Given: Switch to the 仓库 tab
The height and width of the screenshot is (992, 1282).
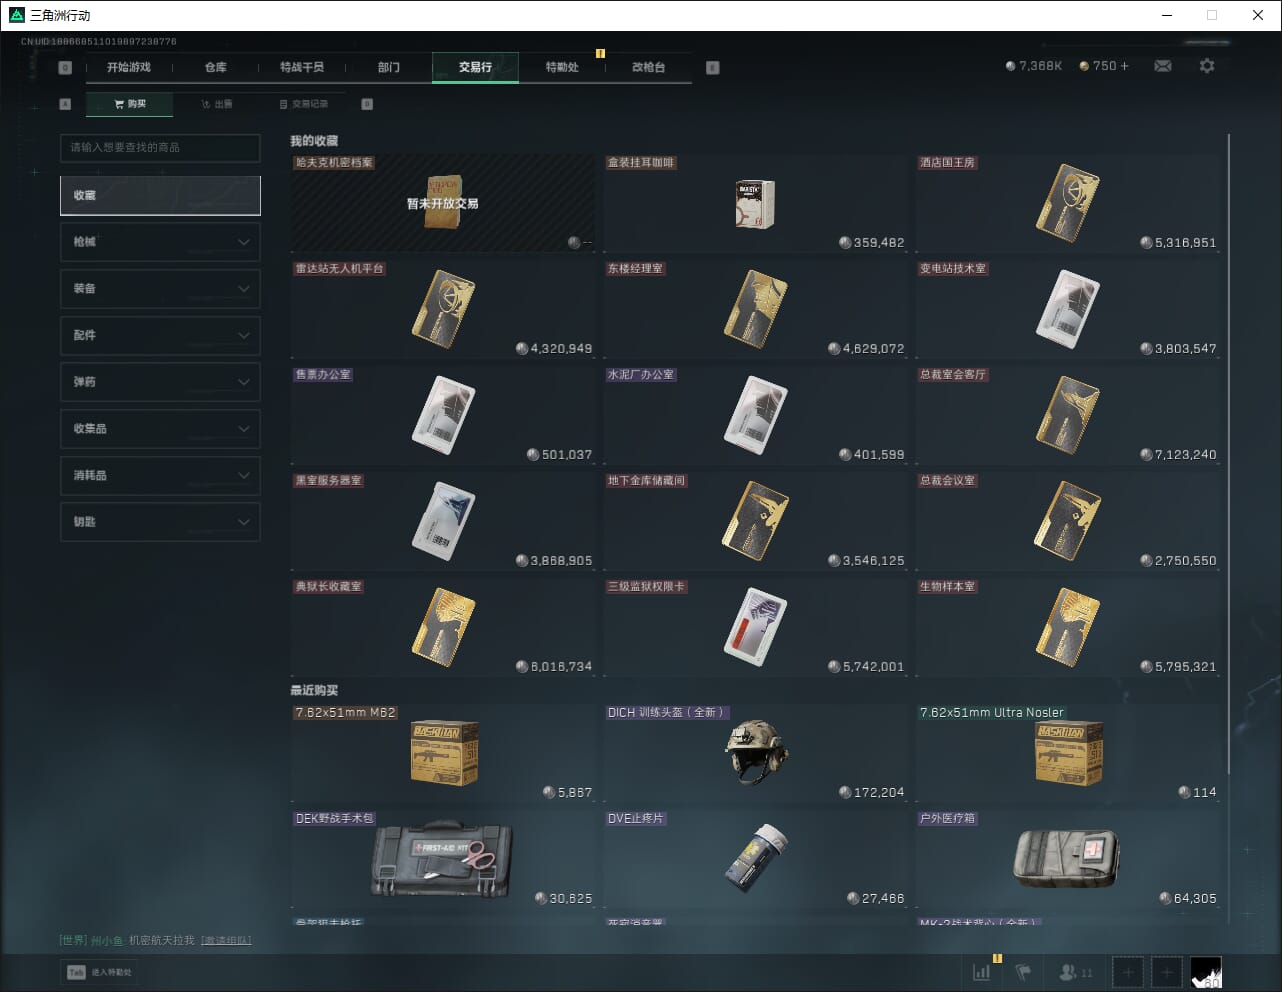Looking at the screenshot, I should pos(215,67).
